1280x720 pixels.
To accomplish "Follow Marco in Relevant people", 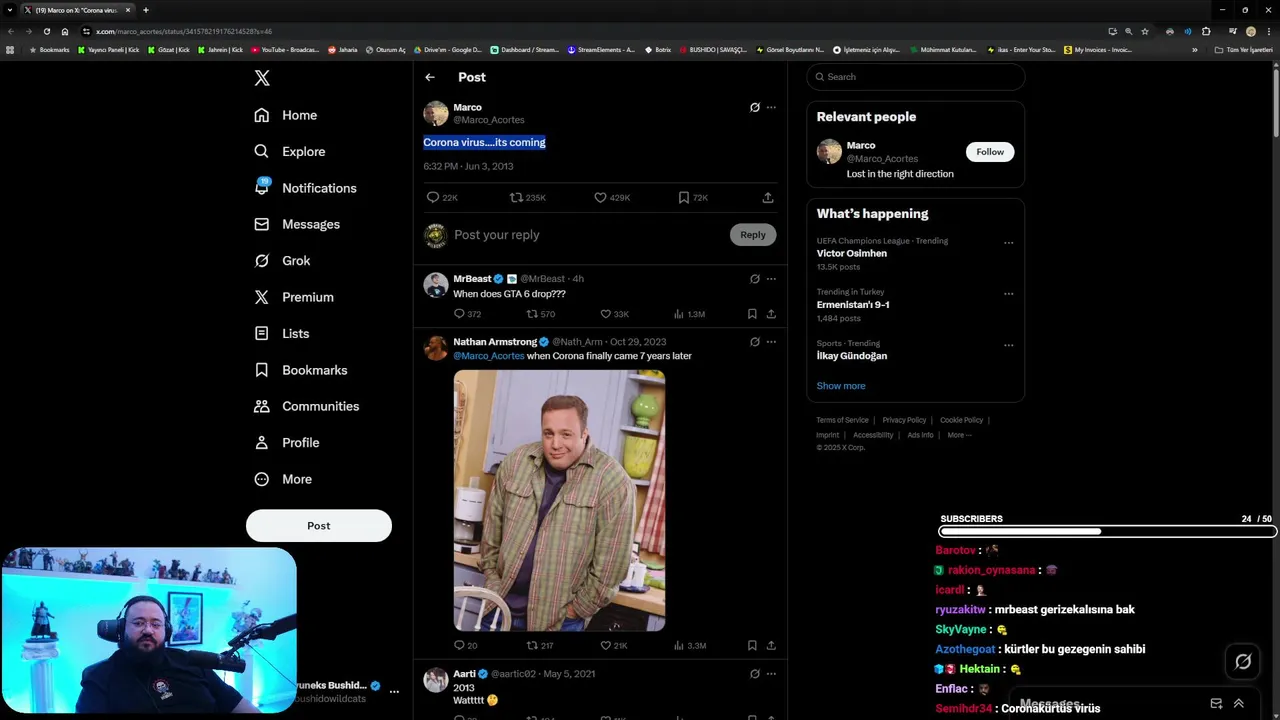I will pos(990,152).
